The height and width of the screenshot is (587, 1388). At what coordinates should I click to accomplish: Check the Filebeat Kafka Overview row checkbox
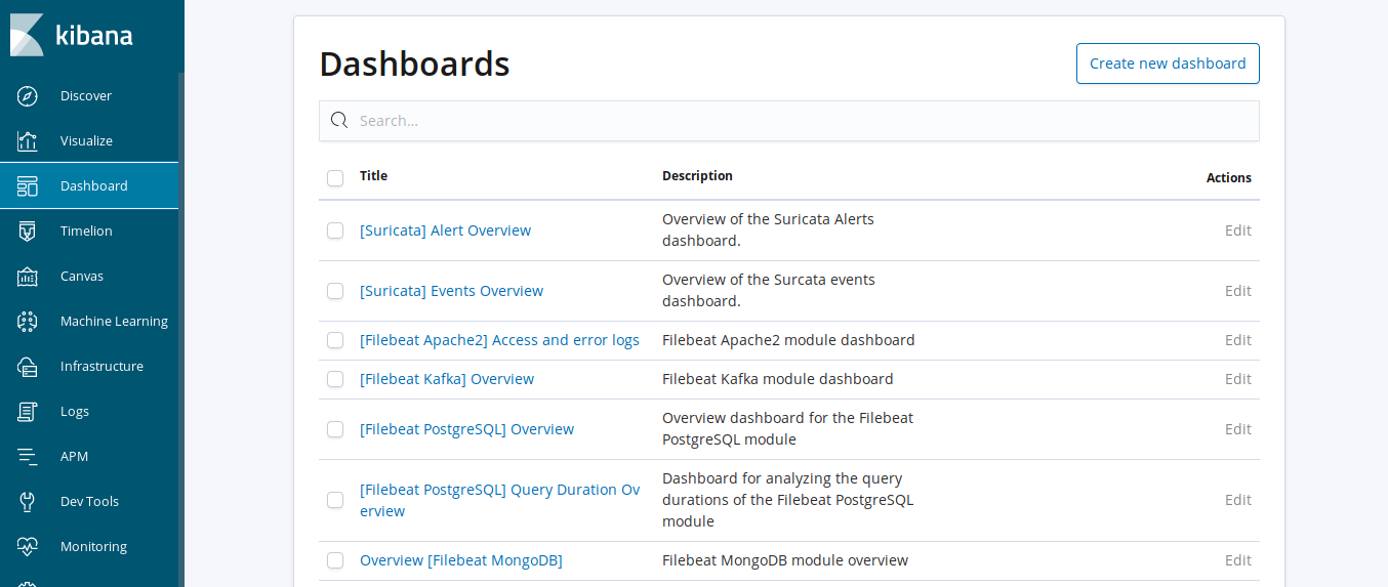tap(335, 379)
